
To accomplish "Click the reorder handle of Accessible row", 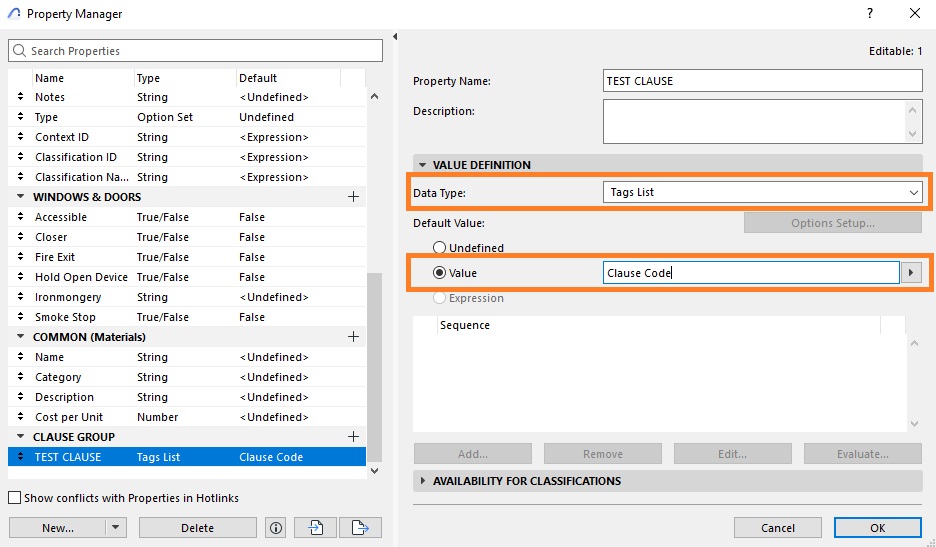I will tap(20, 217).
